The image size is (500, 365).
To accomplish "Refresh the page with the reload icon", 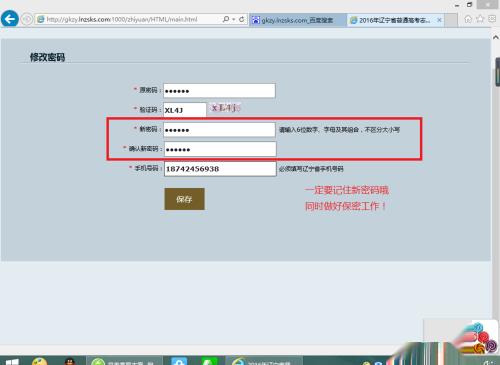I will pyautogui.click(x=242, y=19).
